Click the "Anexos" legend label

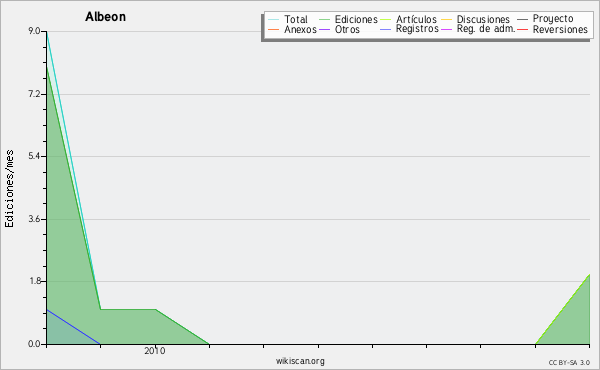click(x=300, y=29)
